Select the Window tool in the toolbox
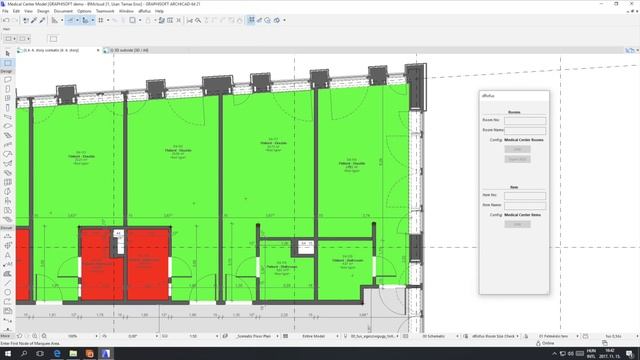The height and width of the screenshot is (360, 640). pyautogui.click(x=8, y=98)
